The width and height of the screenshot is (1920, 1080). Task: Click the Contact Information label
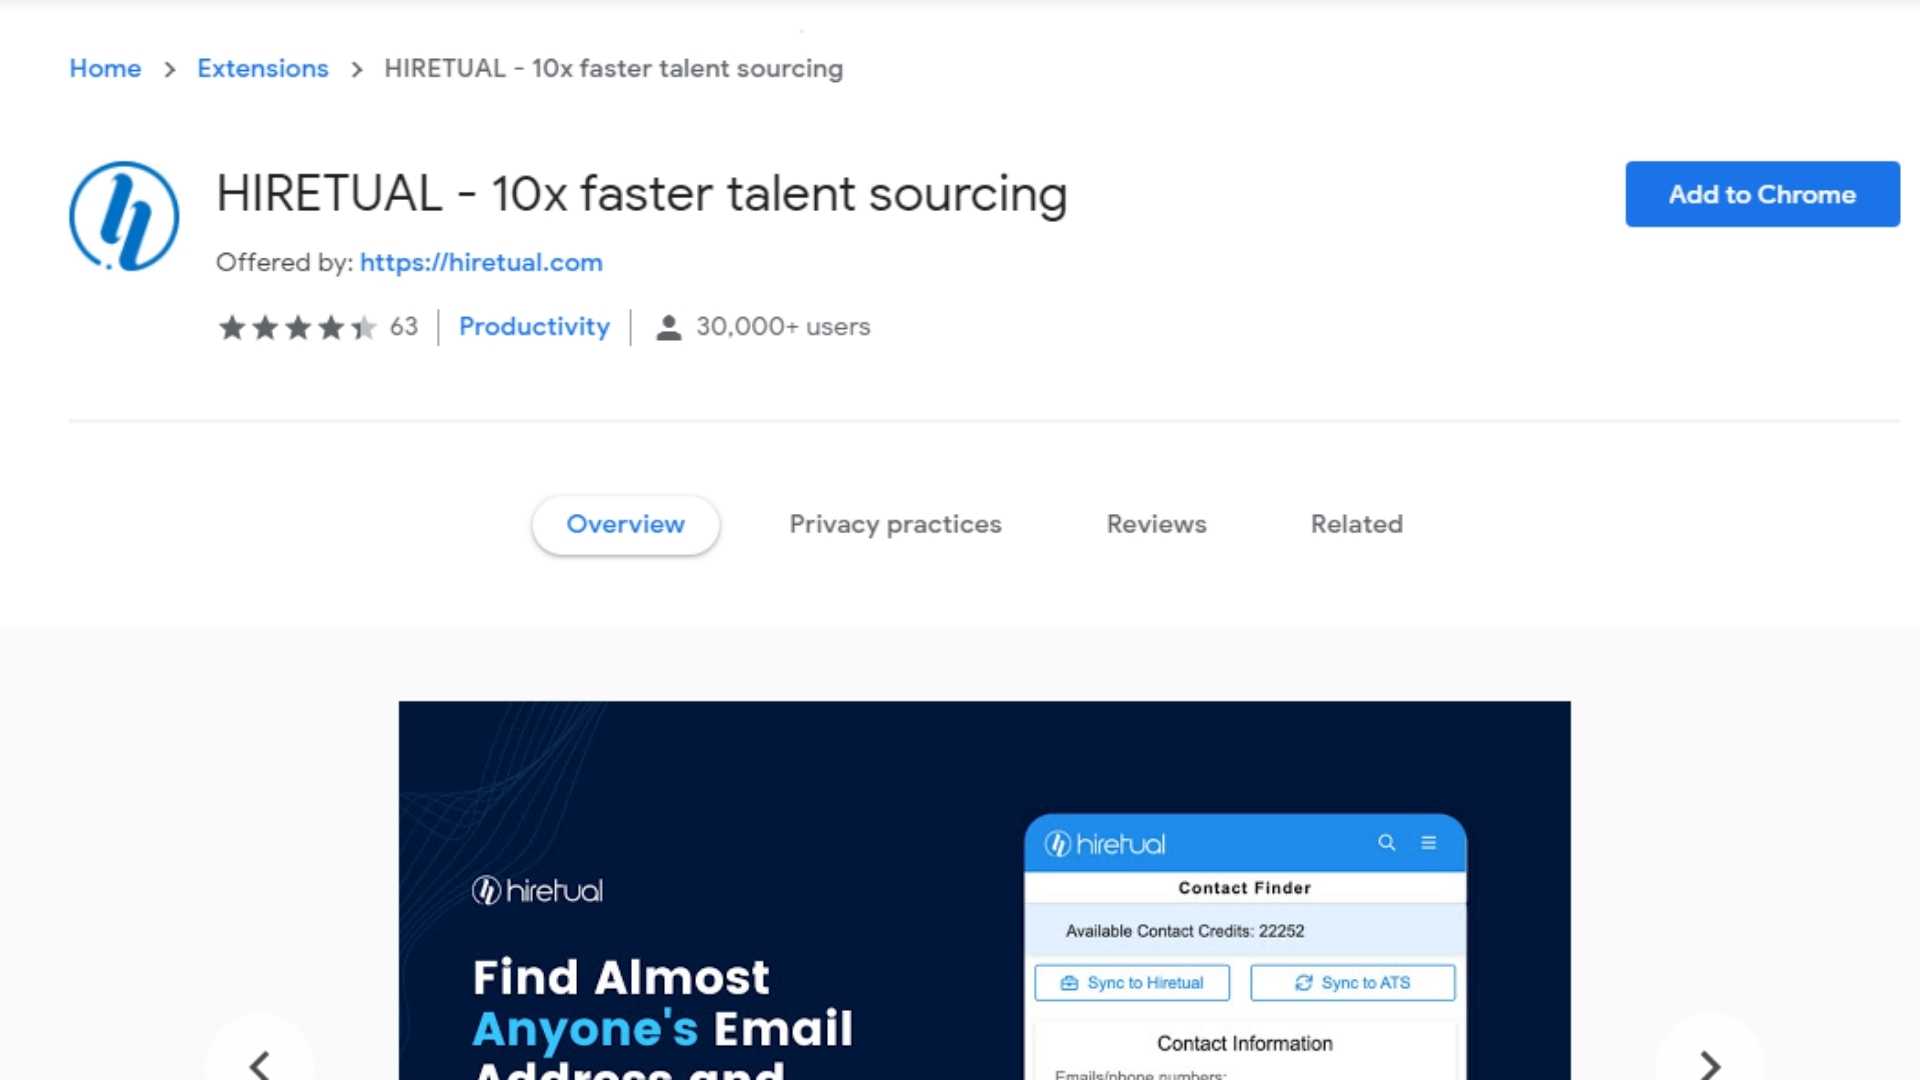click(x=1244, y=1044)
